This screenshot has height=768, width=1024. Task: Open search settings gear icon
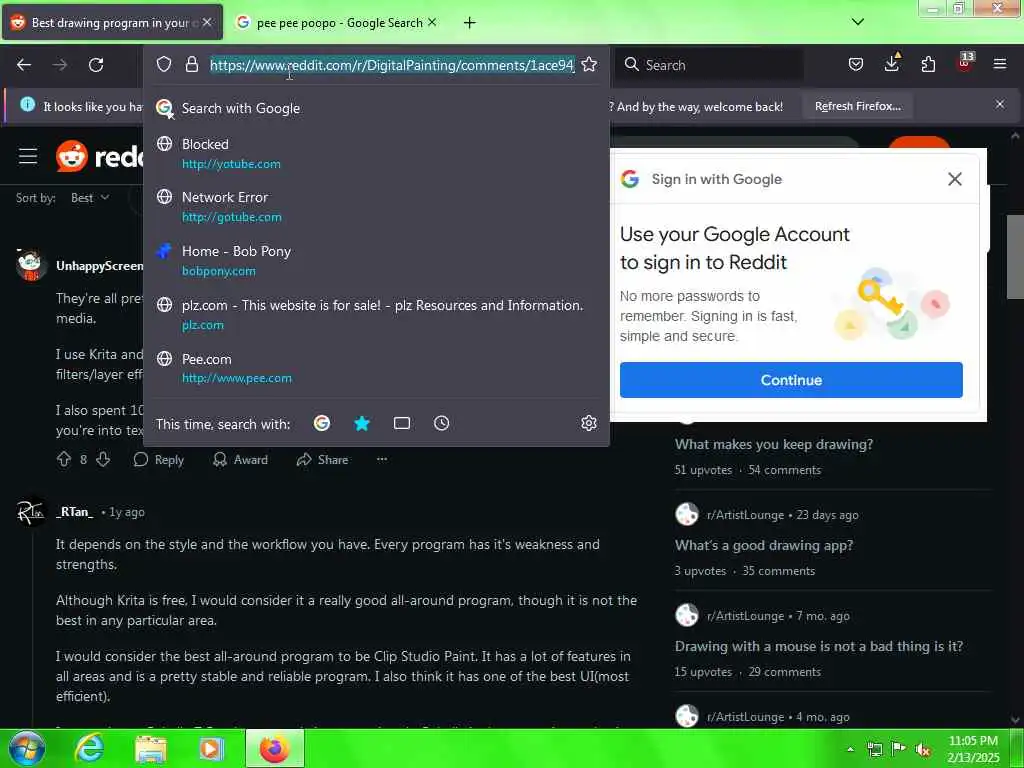click(x=589, y=423)
